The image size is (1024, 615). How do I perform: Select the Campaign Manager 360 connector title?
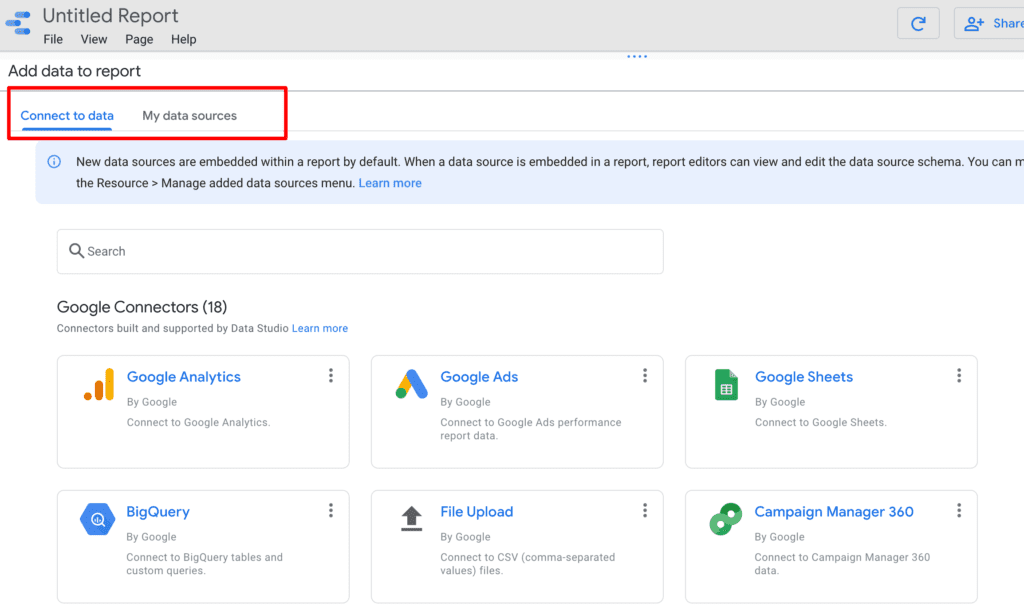pyautogui.click(x=834, y=512)
